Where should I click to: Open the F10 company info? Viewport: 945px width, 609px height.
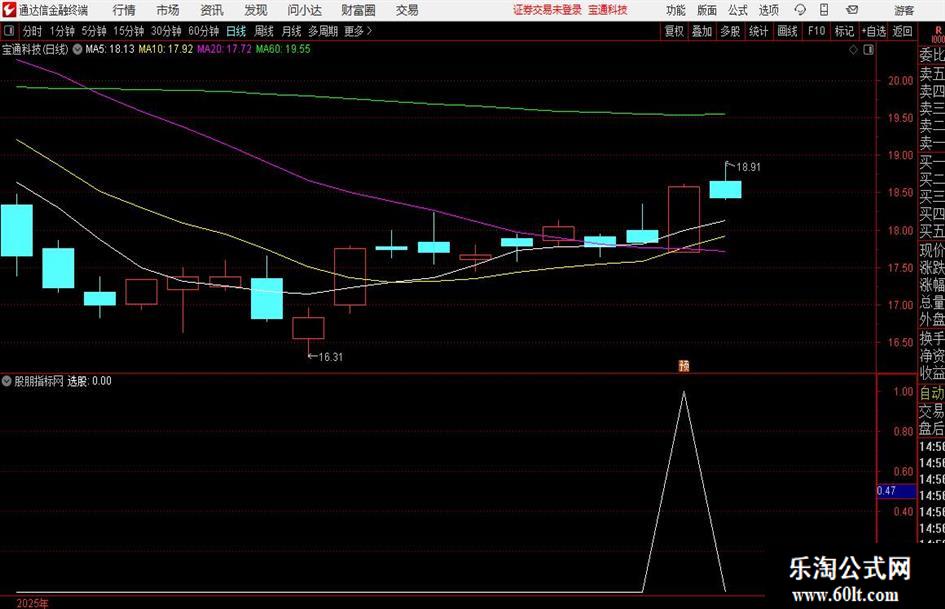tap(817, 31)
